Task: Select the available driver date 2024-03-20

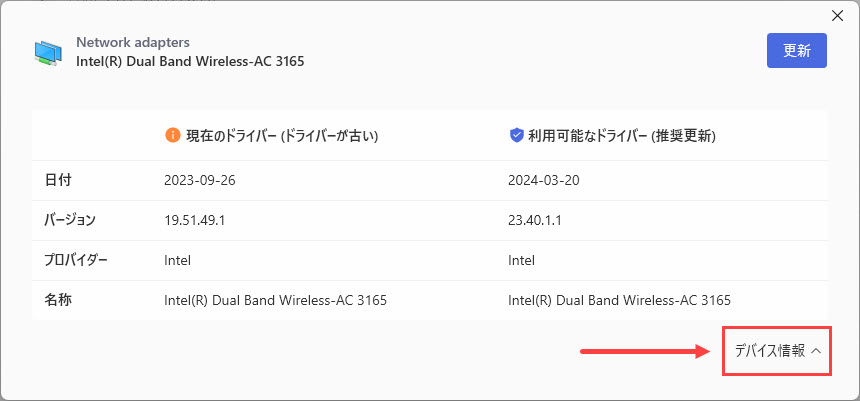Action: [x=544, y=180]
